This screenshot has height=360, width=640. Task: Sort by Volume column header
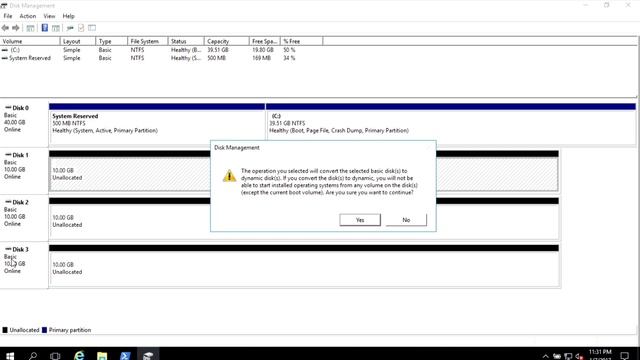click(30, 41)
